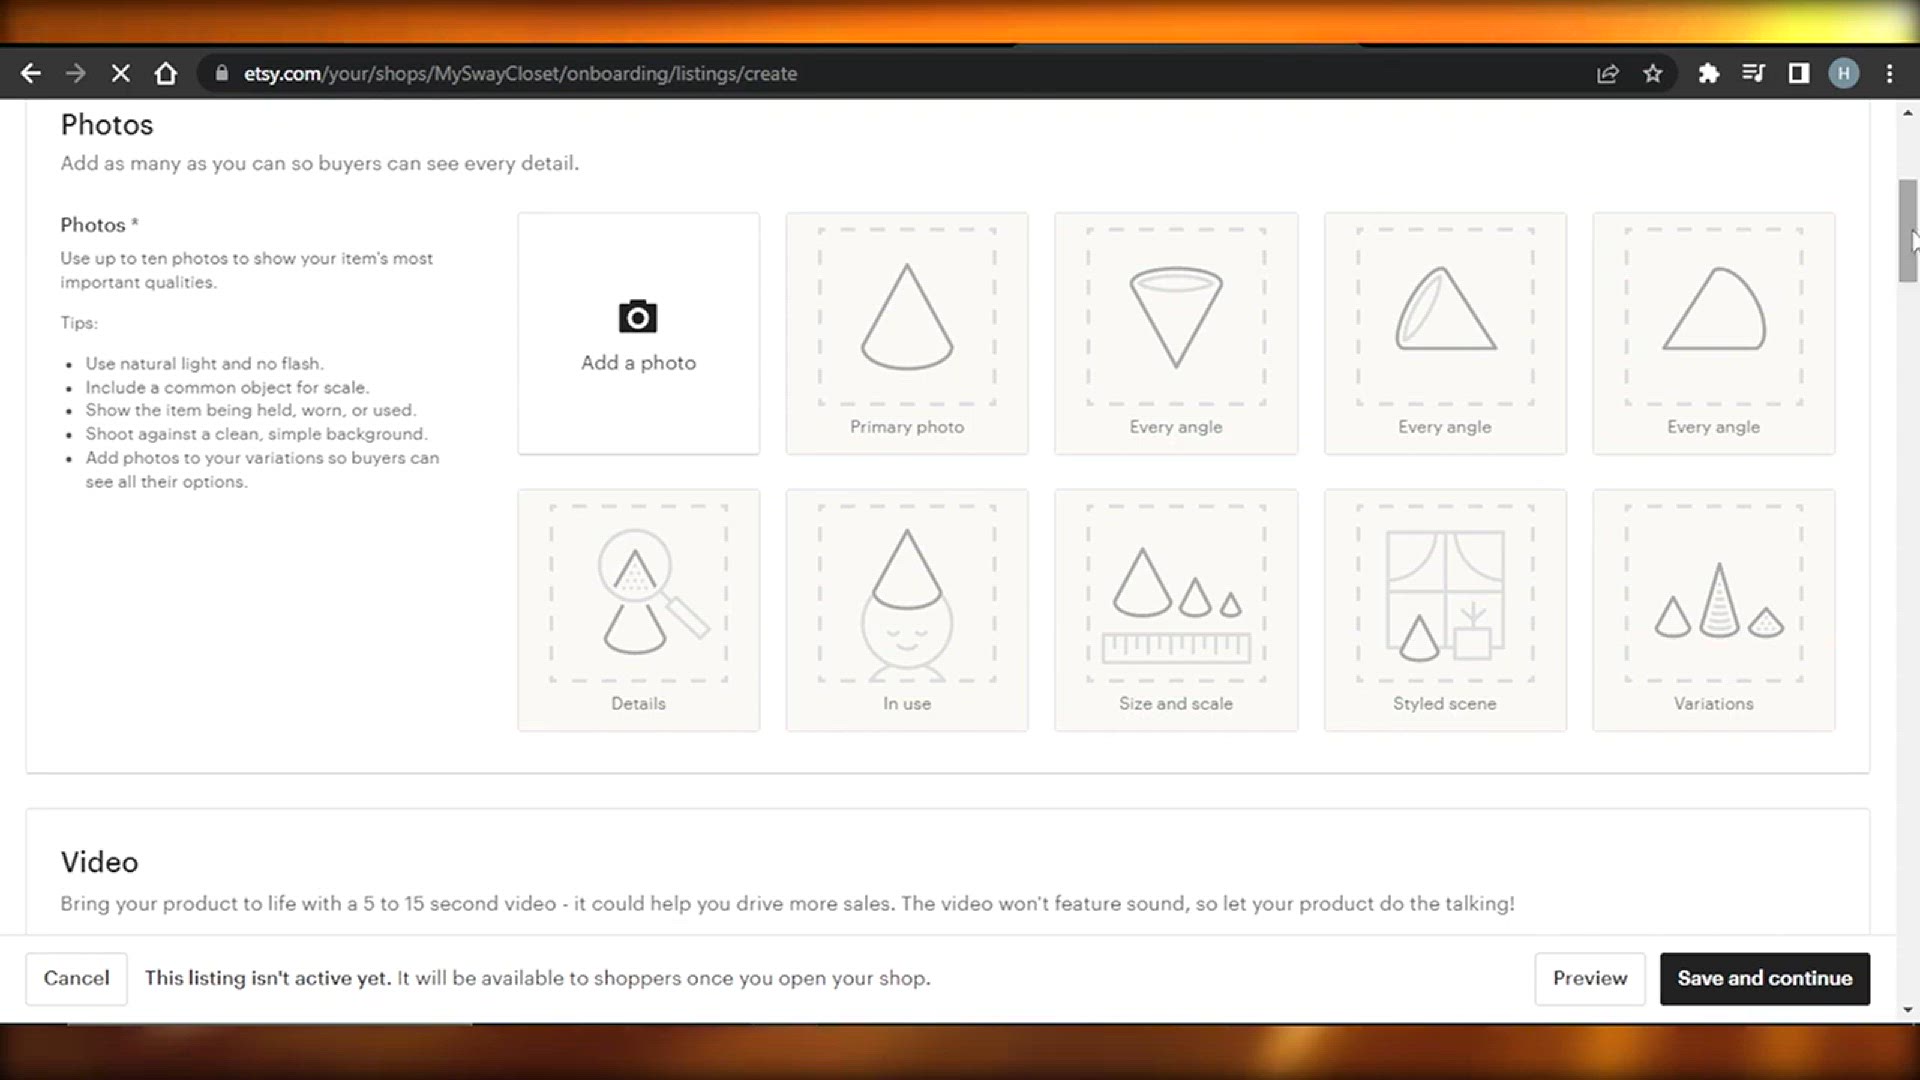This screenshot has width=1920, height=1080.
Task: Click the share page icon
Action: pos(1607,73)
